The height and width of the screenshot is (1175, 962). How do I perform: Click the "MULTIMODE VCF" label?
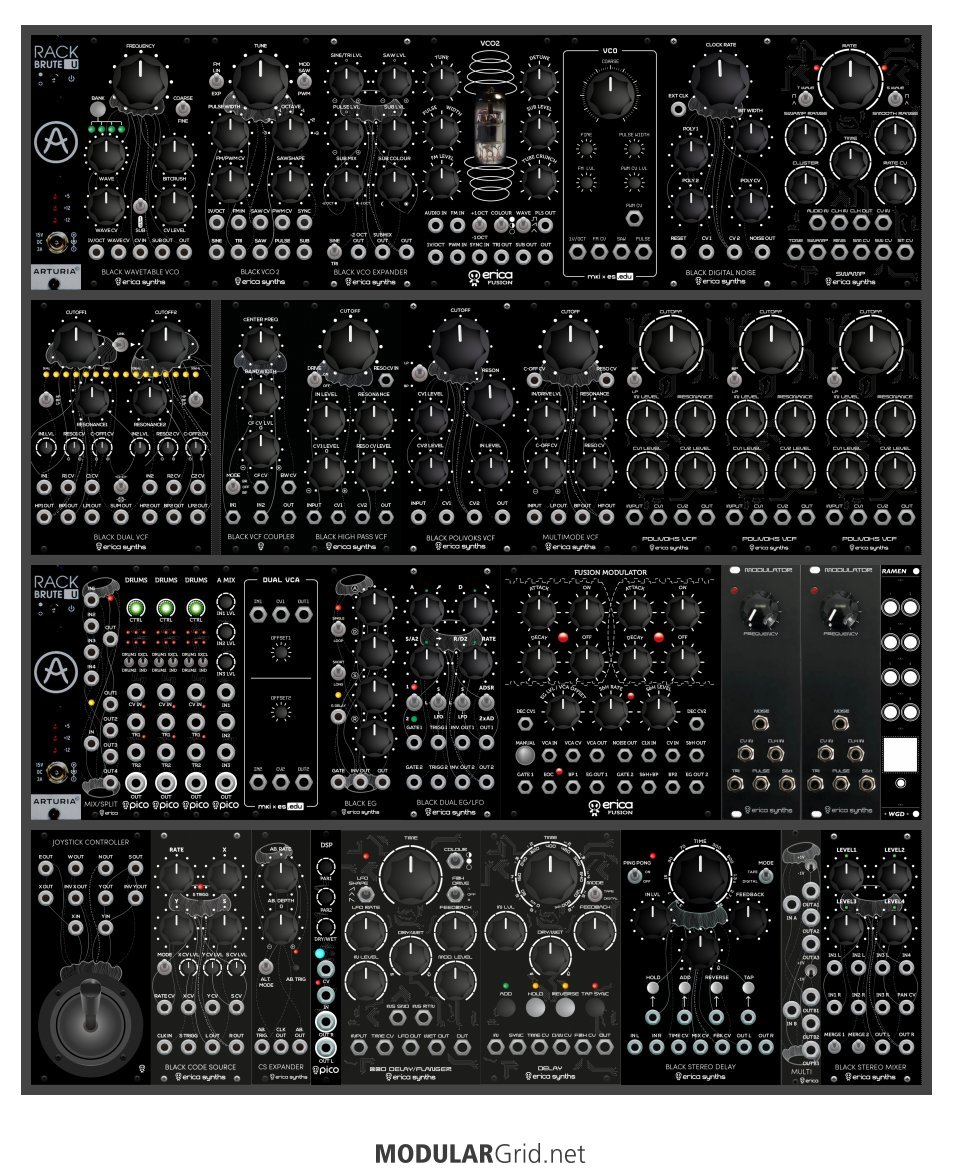point(570,537)
